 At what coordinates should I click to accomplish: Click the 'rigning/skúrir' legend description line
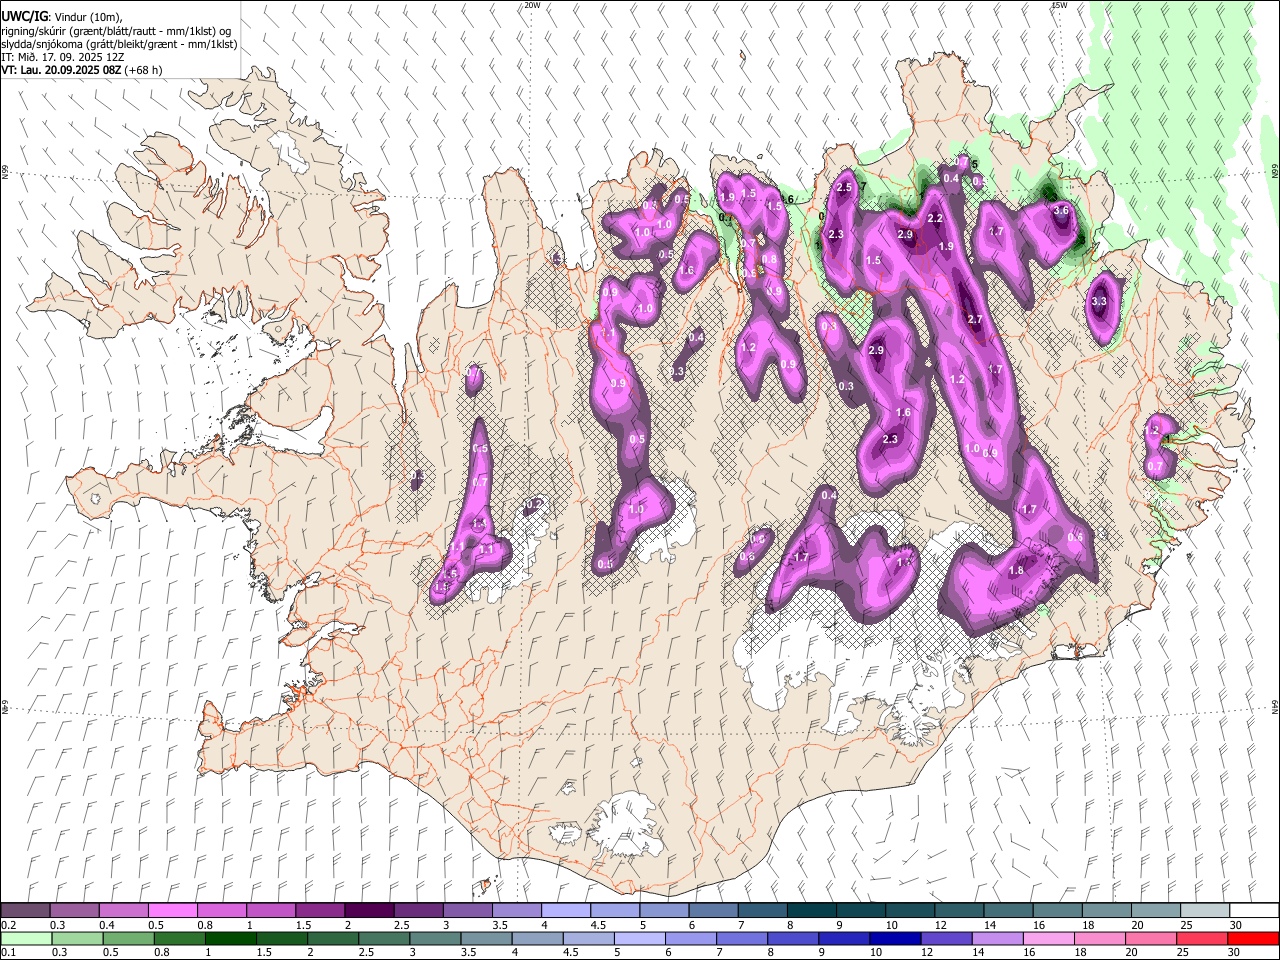click(116, 31)
